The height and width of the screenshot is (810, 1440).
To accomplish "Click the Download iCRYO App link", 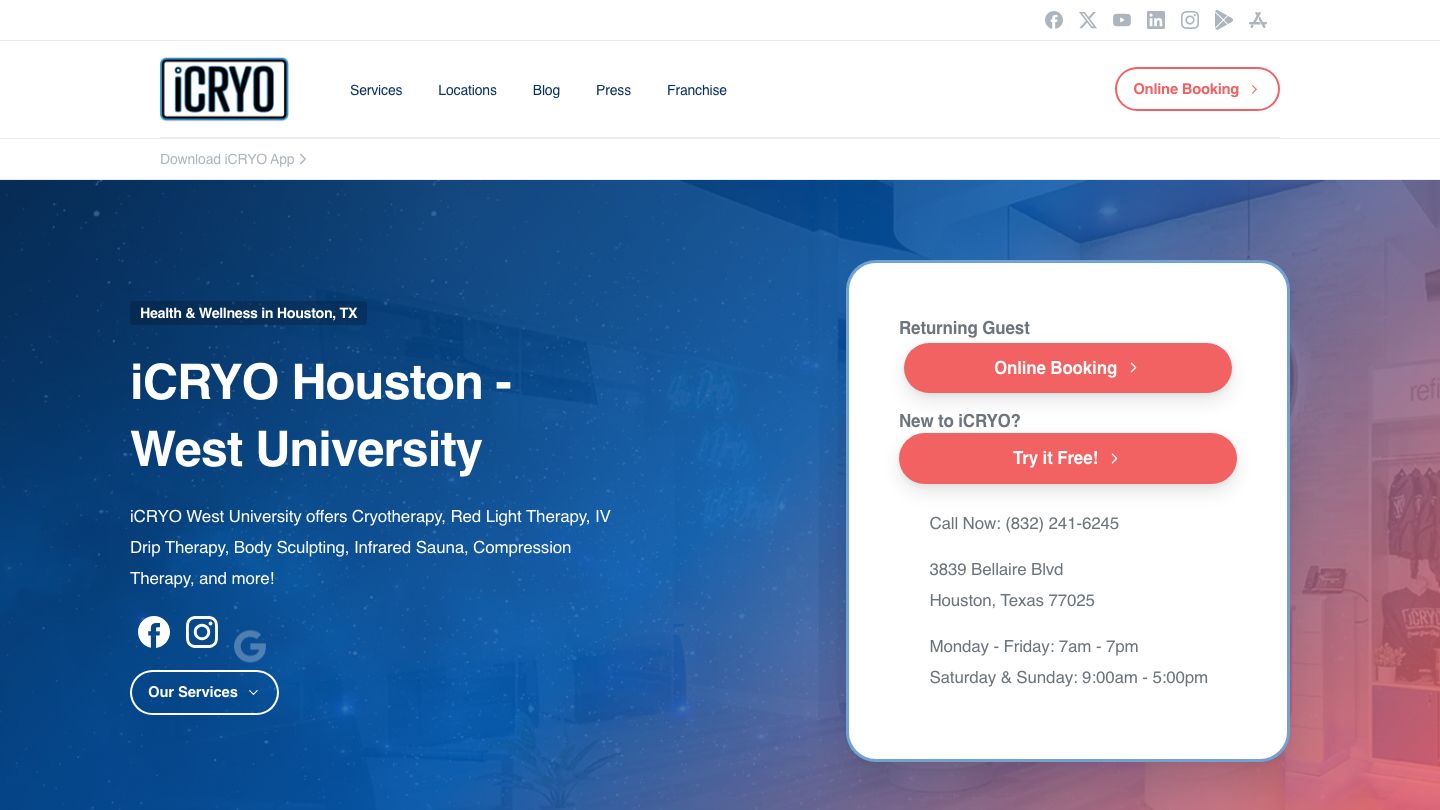I will (232, 159).
